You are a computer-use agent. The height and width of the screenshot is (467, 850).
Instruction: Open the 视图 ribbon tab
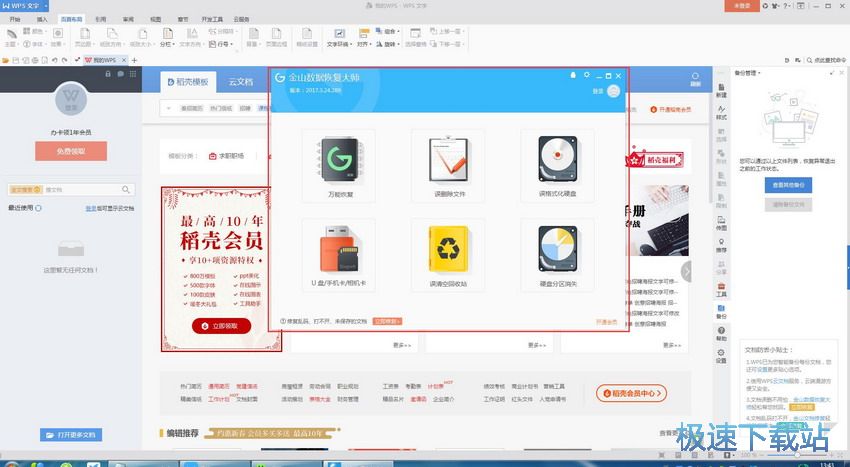156,19
